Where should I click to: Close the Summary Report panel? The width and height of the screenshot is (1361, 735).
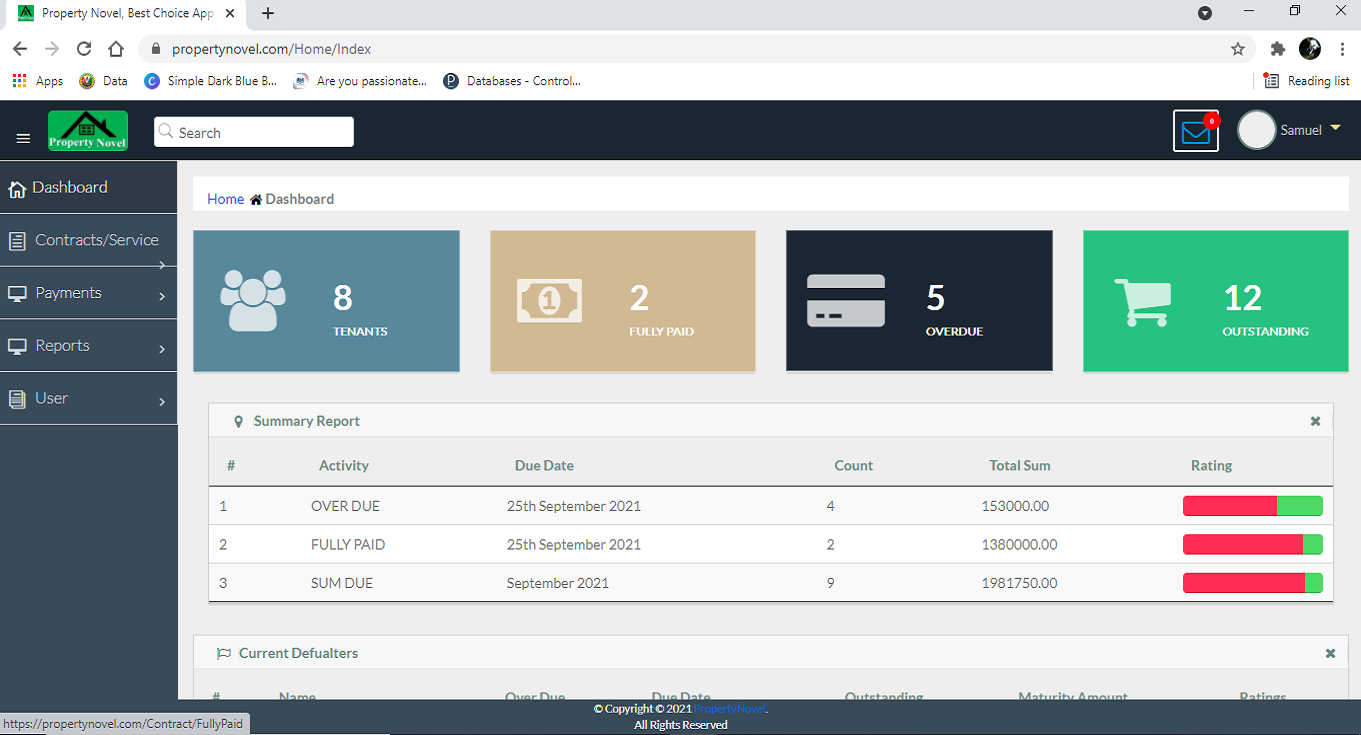click(1315, 422)
